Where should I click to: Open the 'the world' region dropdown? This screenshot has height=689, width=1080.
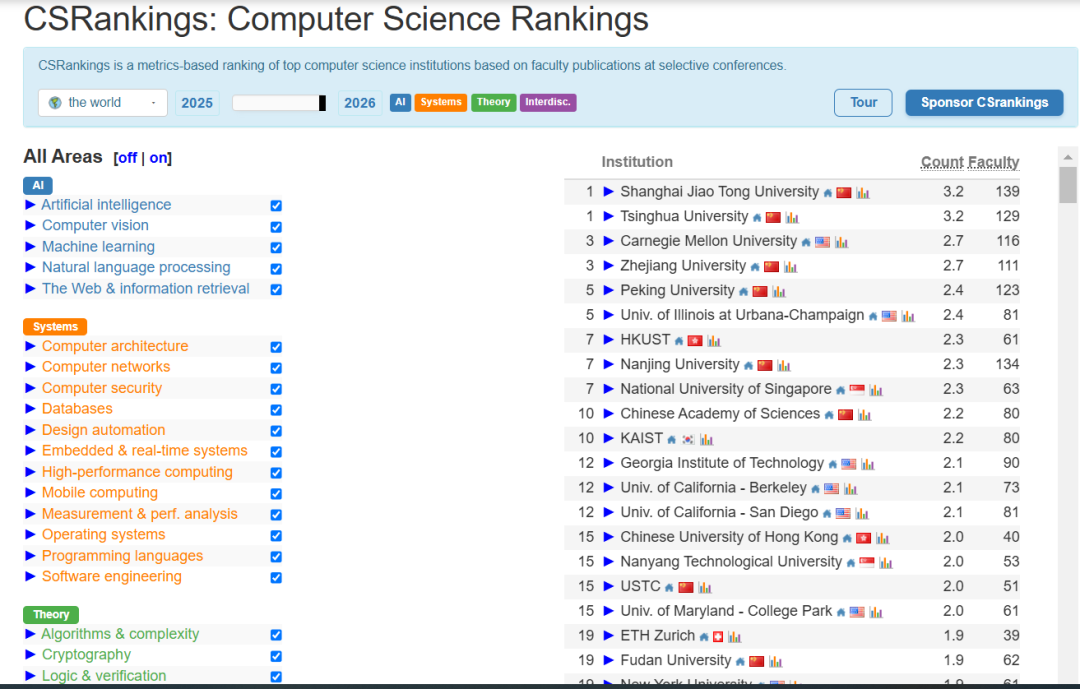pyautogui.click(x=103, y=103)
